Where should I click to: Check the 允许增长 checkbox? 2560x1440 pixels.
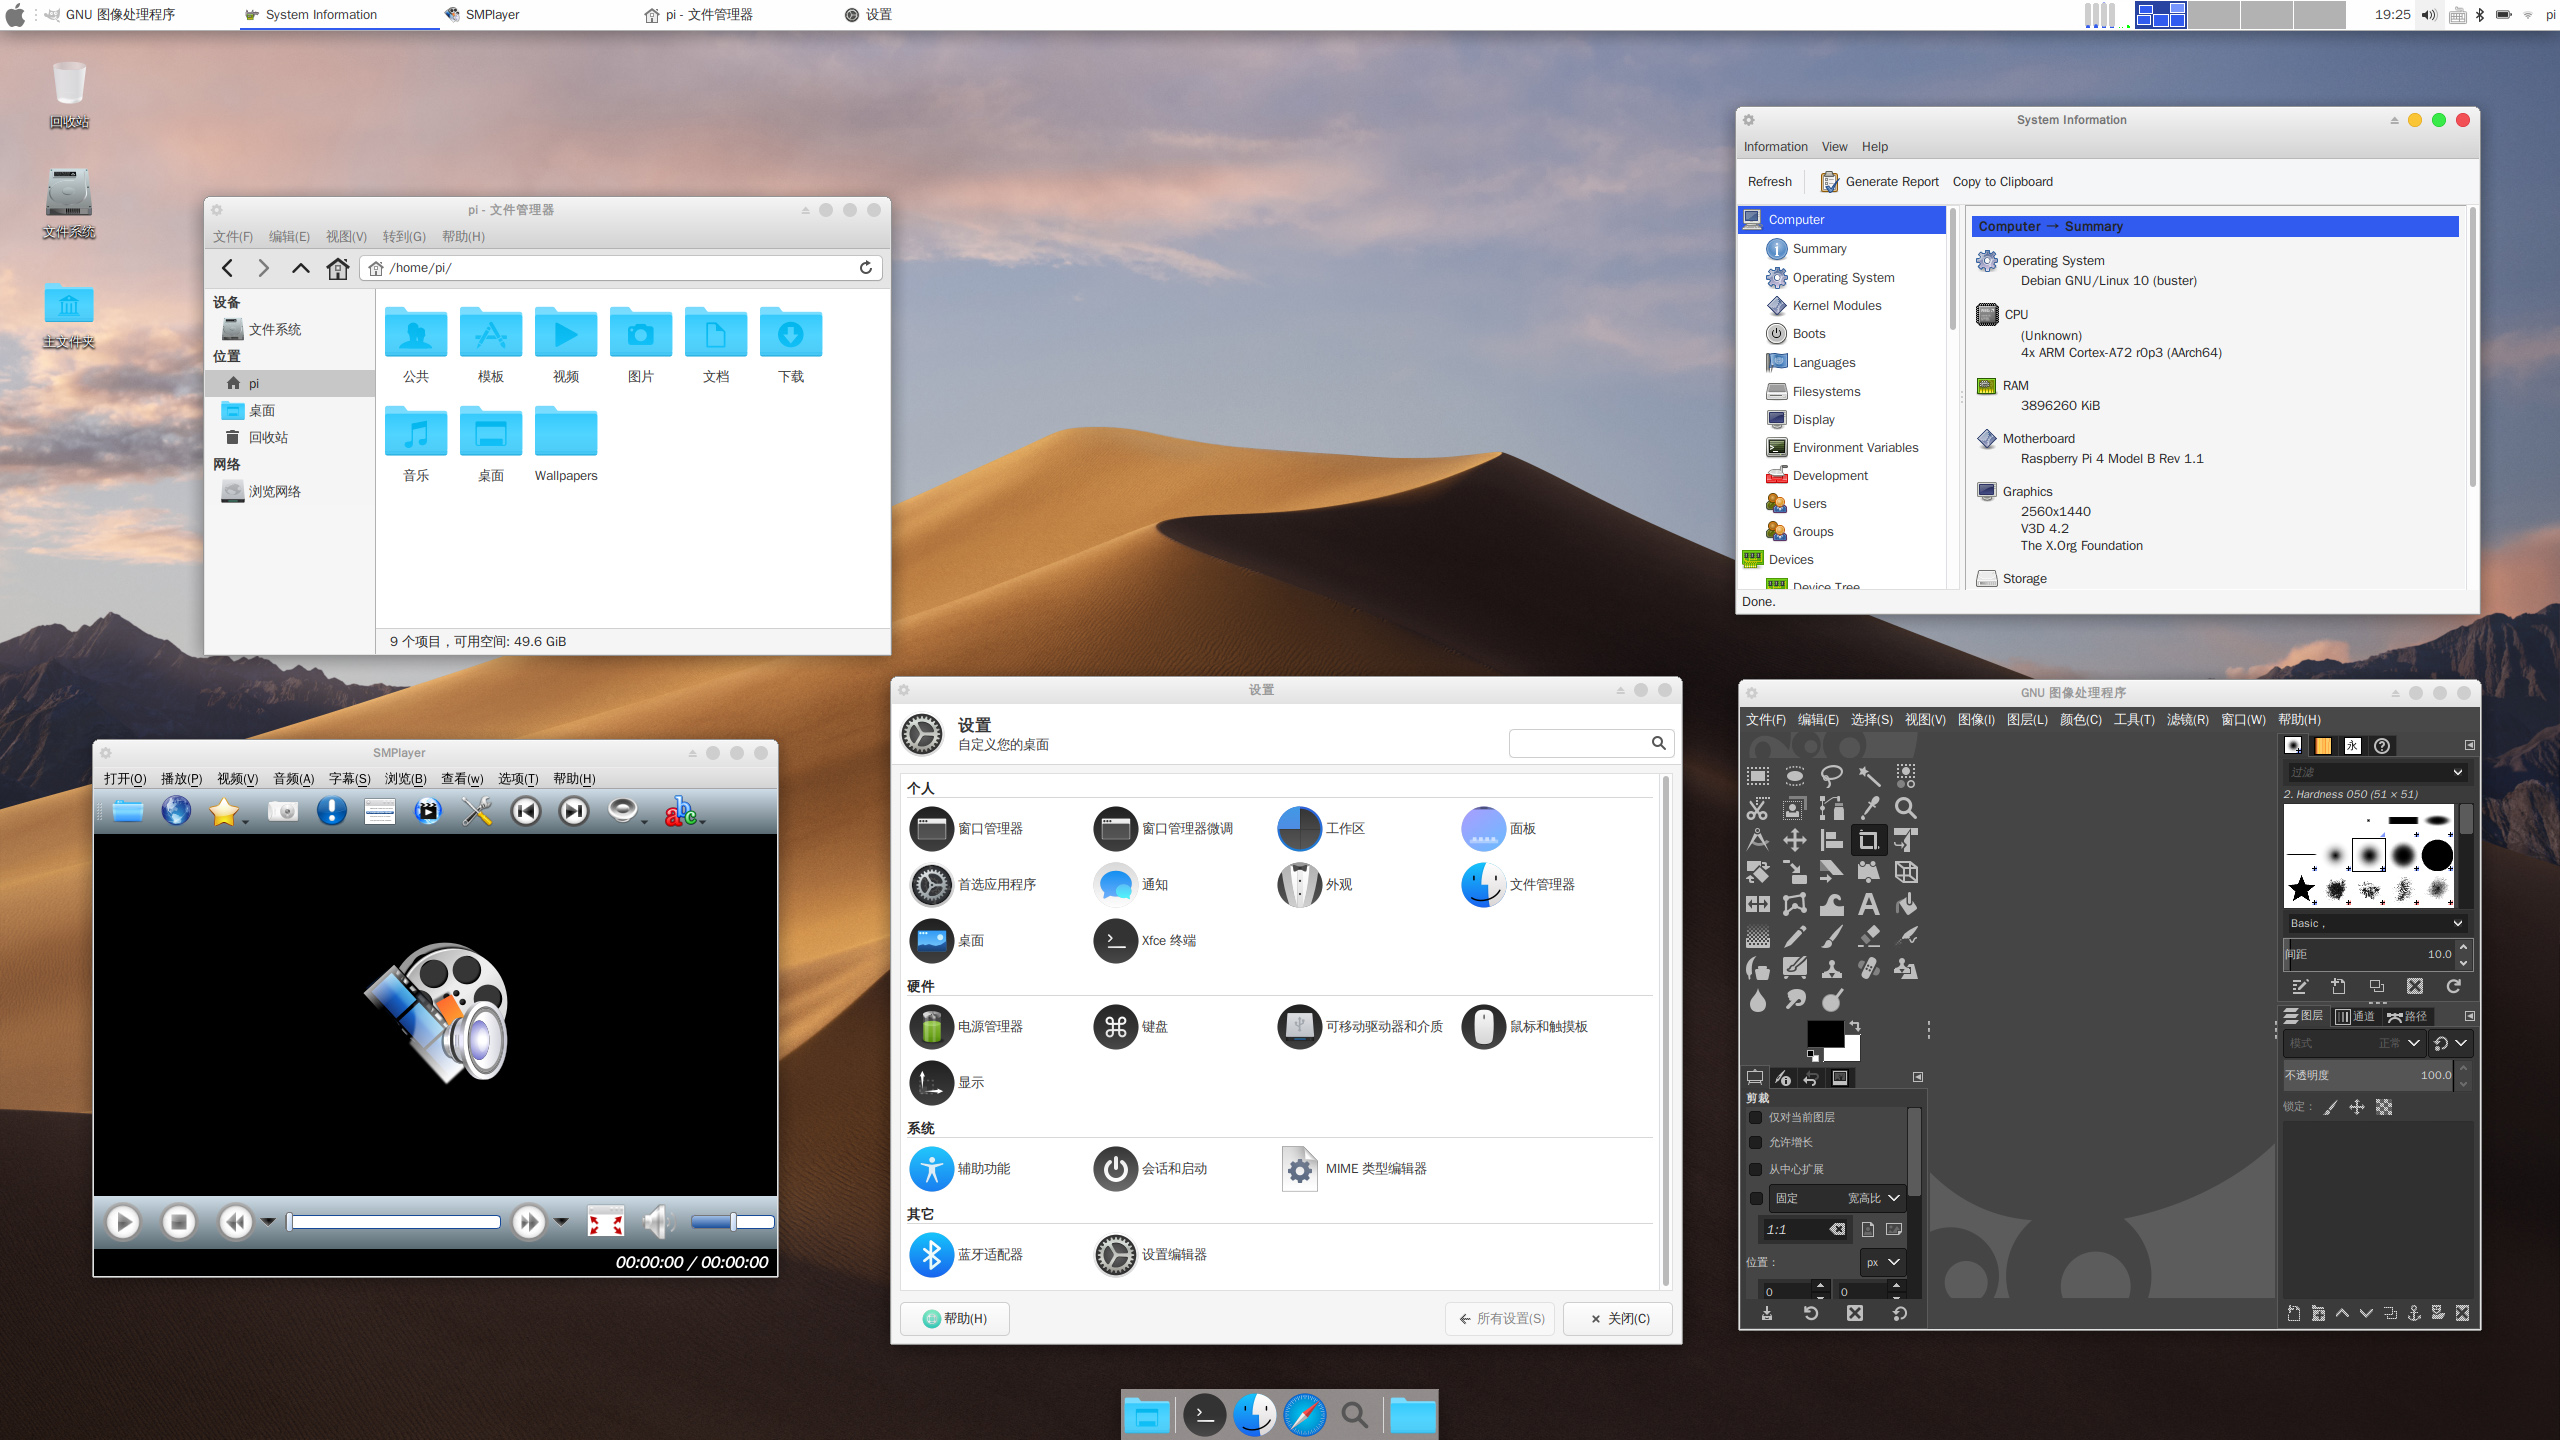pyautogui.click(x=1755, y=1142)
